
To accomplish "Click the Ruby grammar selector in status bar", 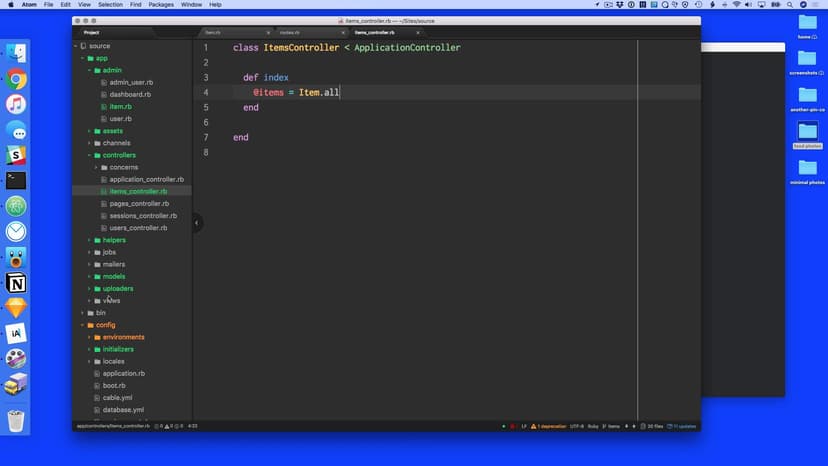I will (x=592, y=426).
